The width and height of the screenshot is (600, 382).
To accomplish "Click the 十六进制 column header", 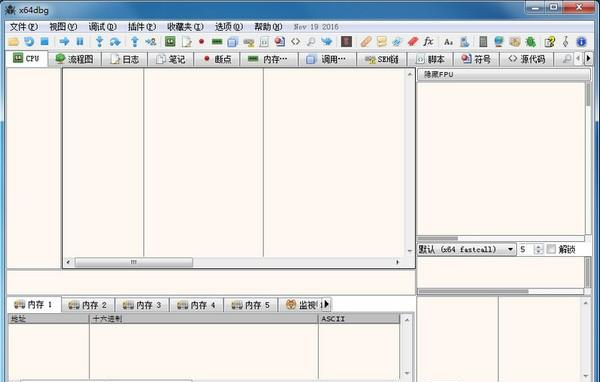I will [x=204, y=318].
